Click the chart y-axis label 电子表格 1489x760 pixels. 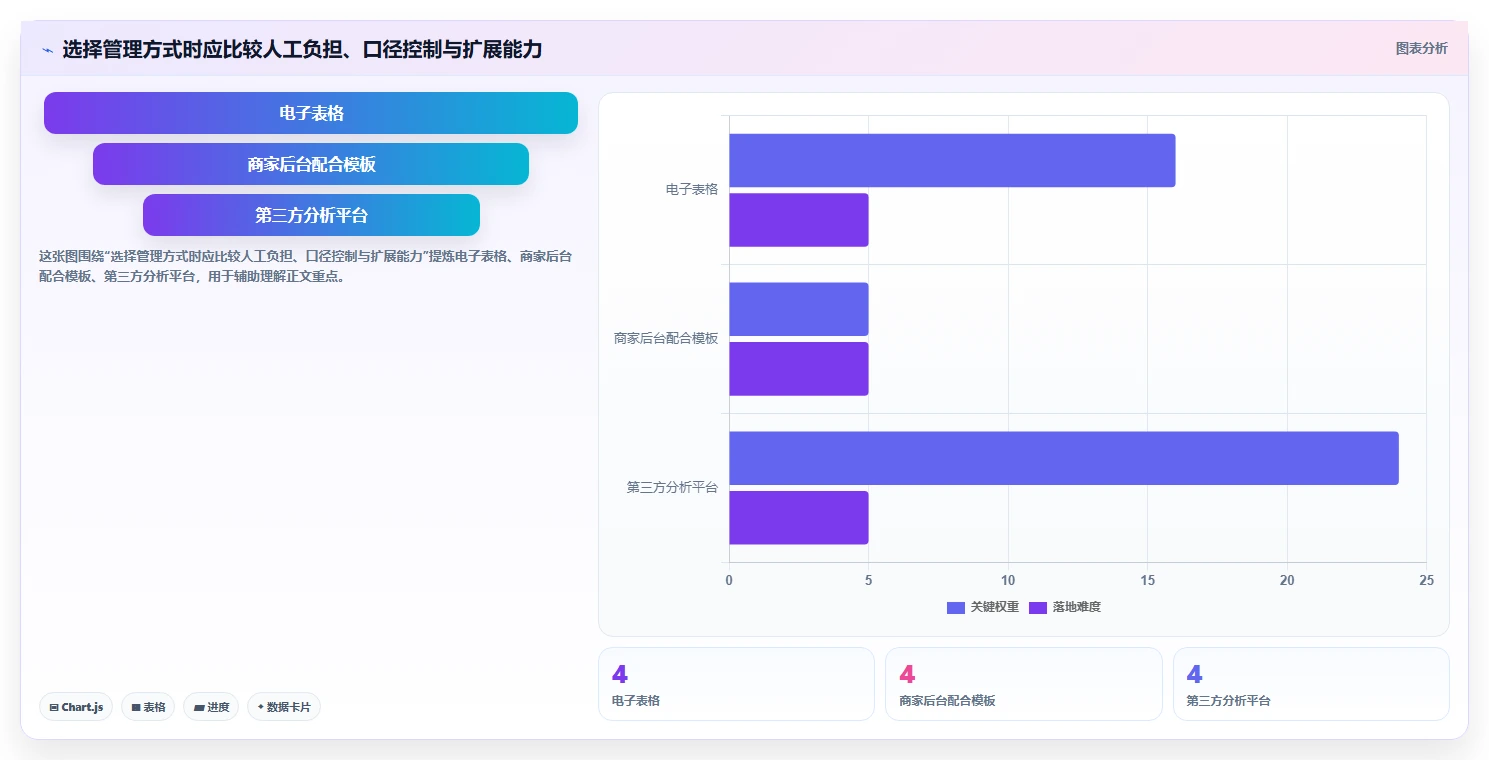click(692, 189)
